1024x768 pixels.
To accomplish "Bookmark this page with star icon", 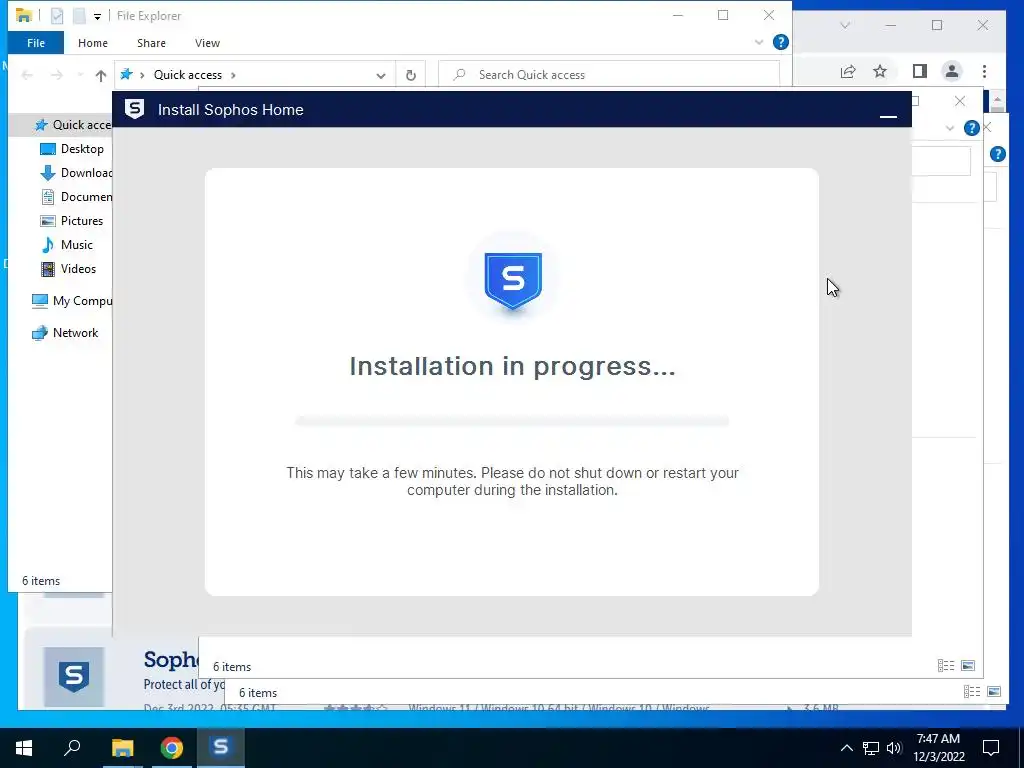I will click(x=880, y=71).
